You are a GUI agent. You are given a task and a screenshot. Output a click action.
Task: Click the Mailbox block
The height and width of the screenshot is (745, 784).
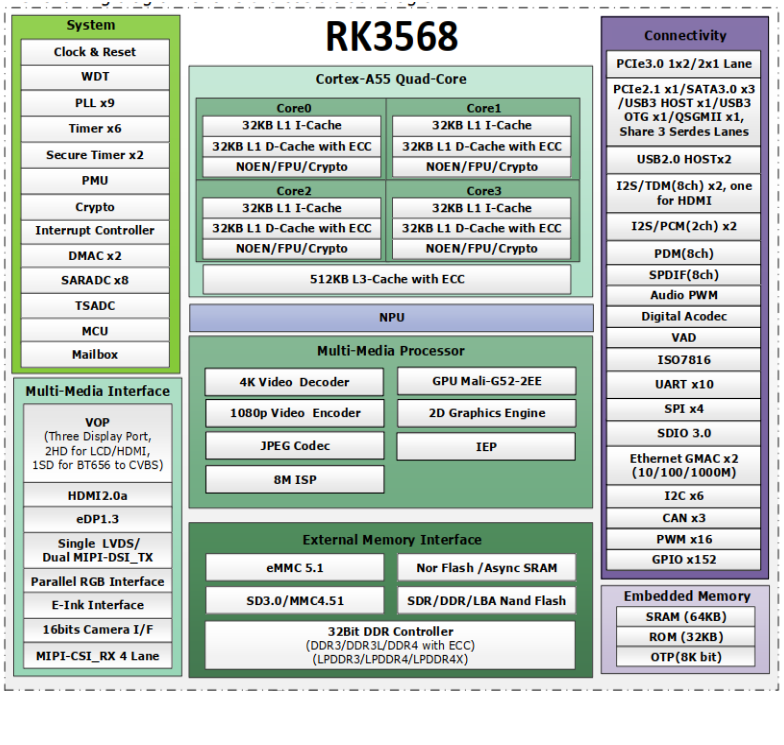click(95, 354)
